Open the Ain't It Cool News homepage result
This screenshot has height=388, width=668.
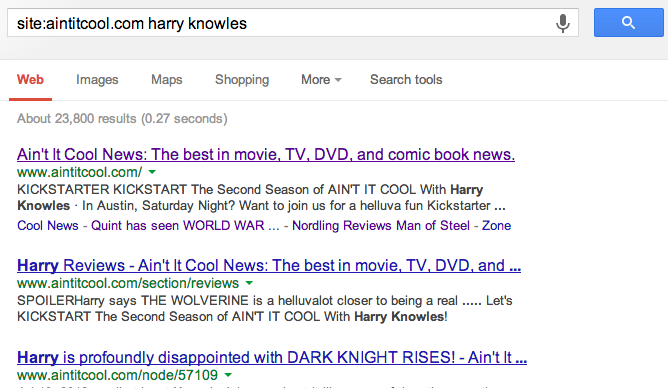(x=266, y=154)
